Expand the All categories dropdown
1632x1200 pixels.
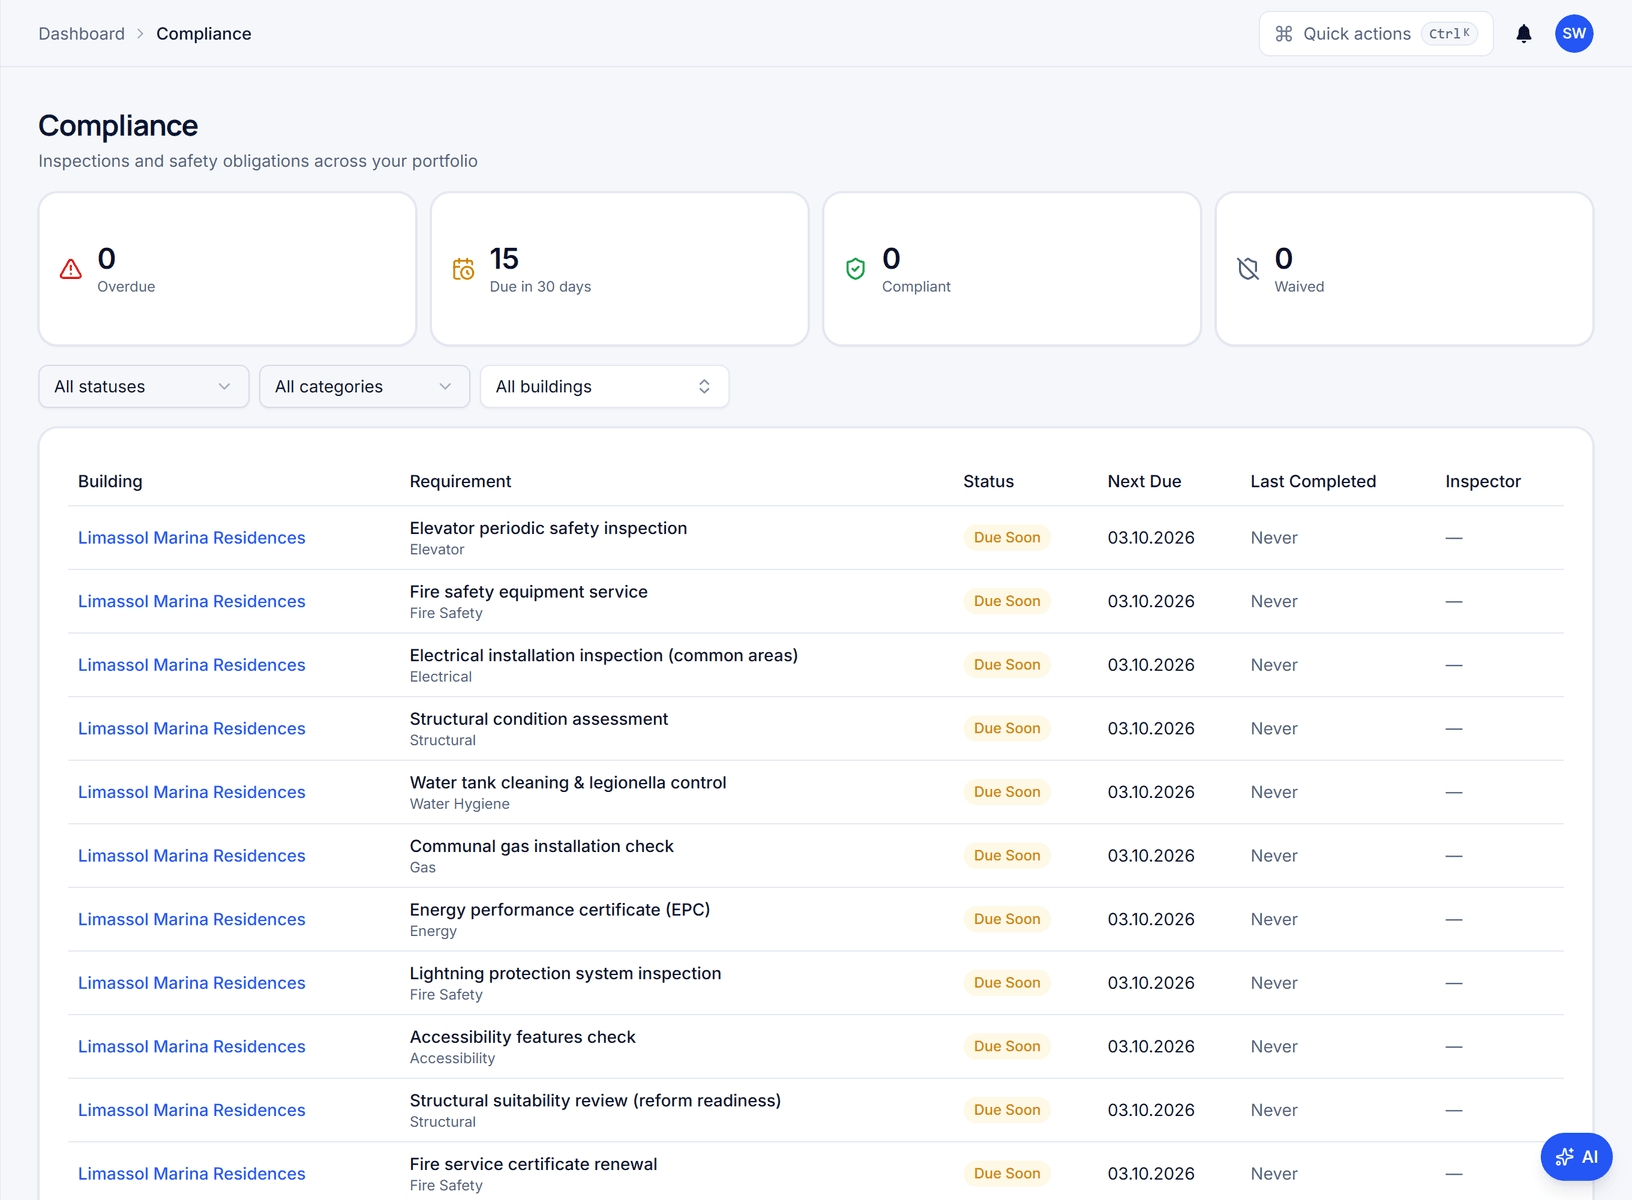point(365,387)
